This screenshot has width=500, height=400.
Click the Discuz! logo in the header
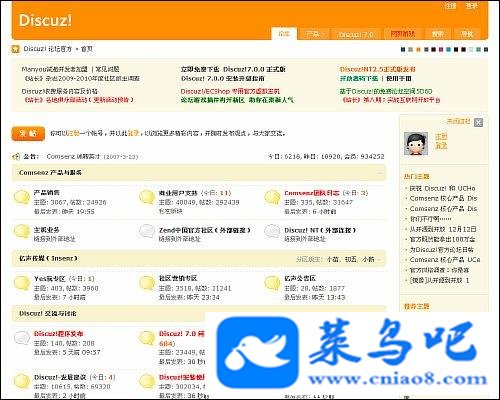(x=45, y=20)
